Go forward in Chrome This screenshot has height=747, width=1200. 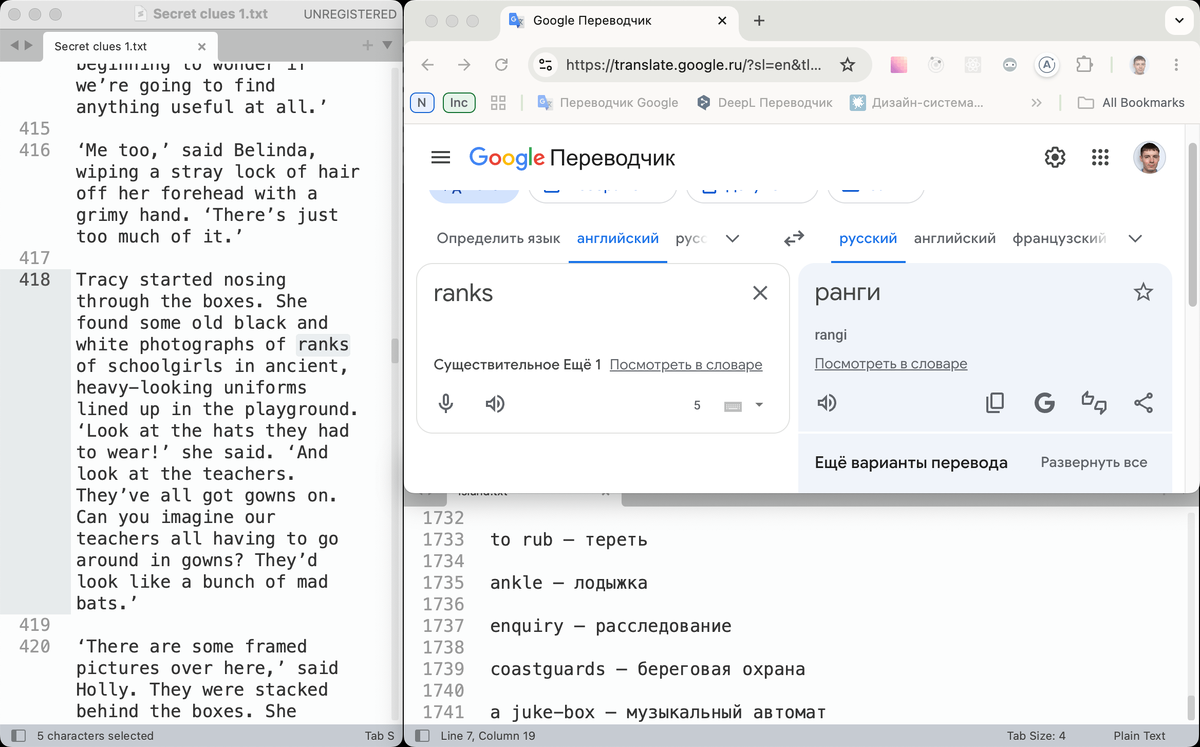click(x=464, y=65)
